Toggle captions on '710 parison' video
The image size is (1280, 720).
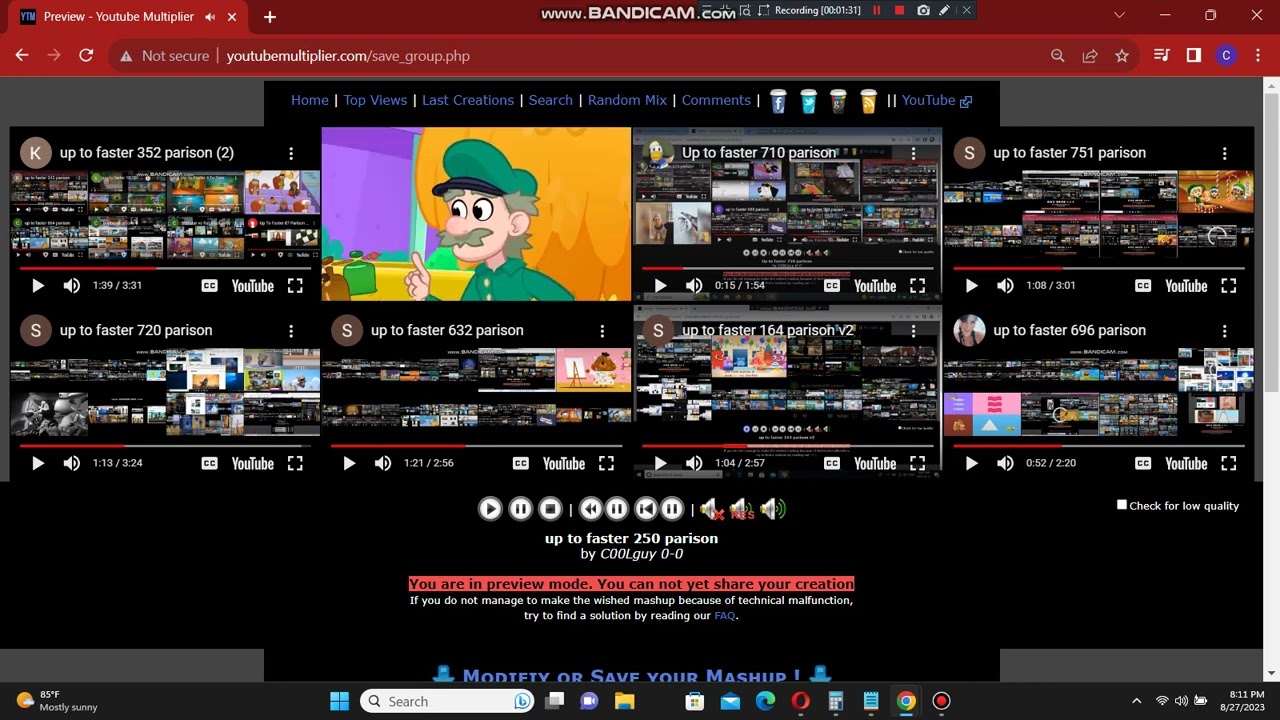click(x=831, y=286)
